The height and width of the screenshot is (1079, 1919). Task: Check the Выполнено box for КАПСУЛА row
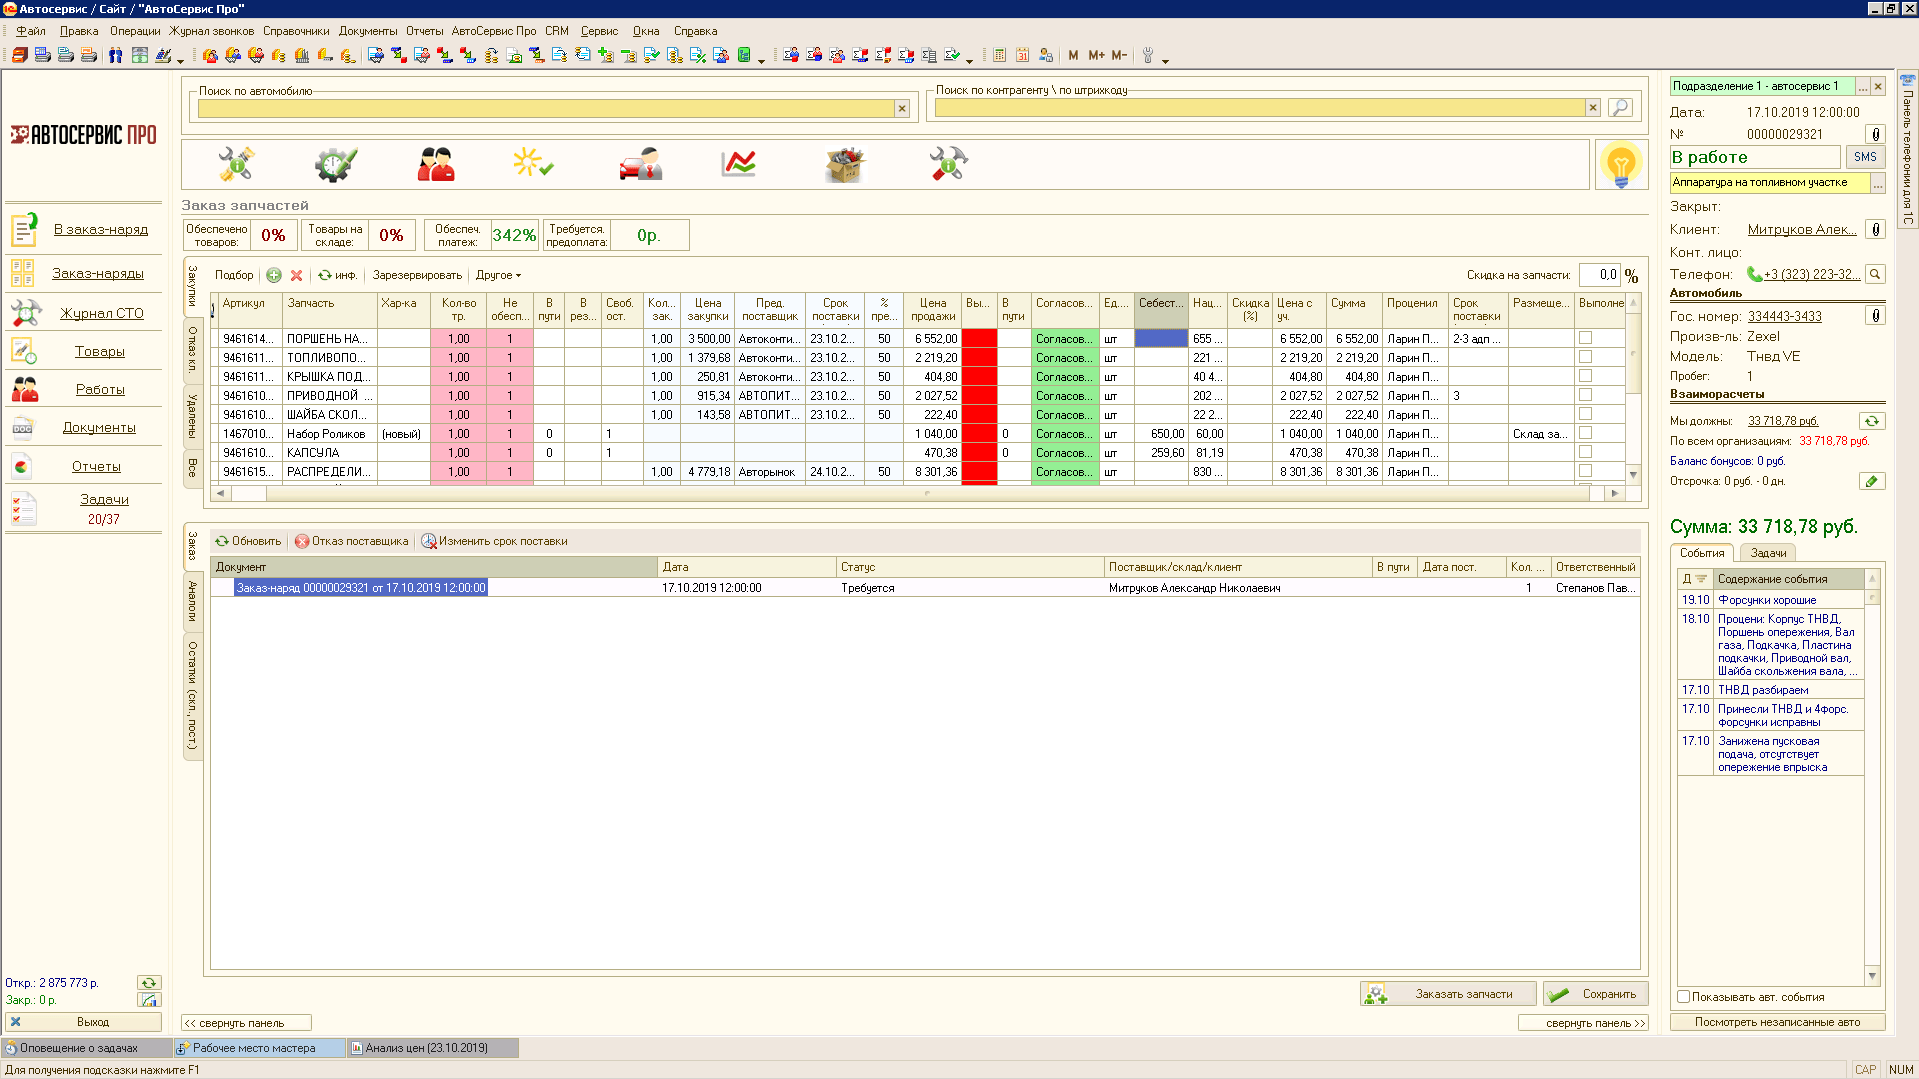tap(1585, 452)
